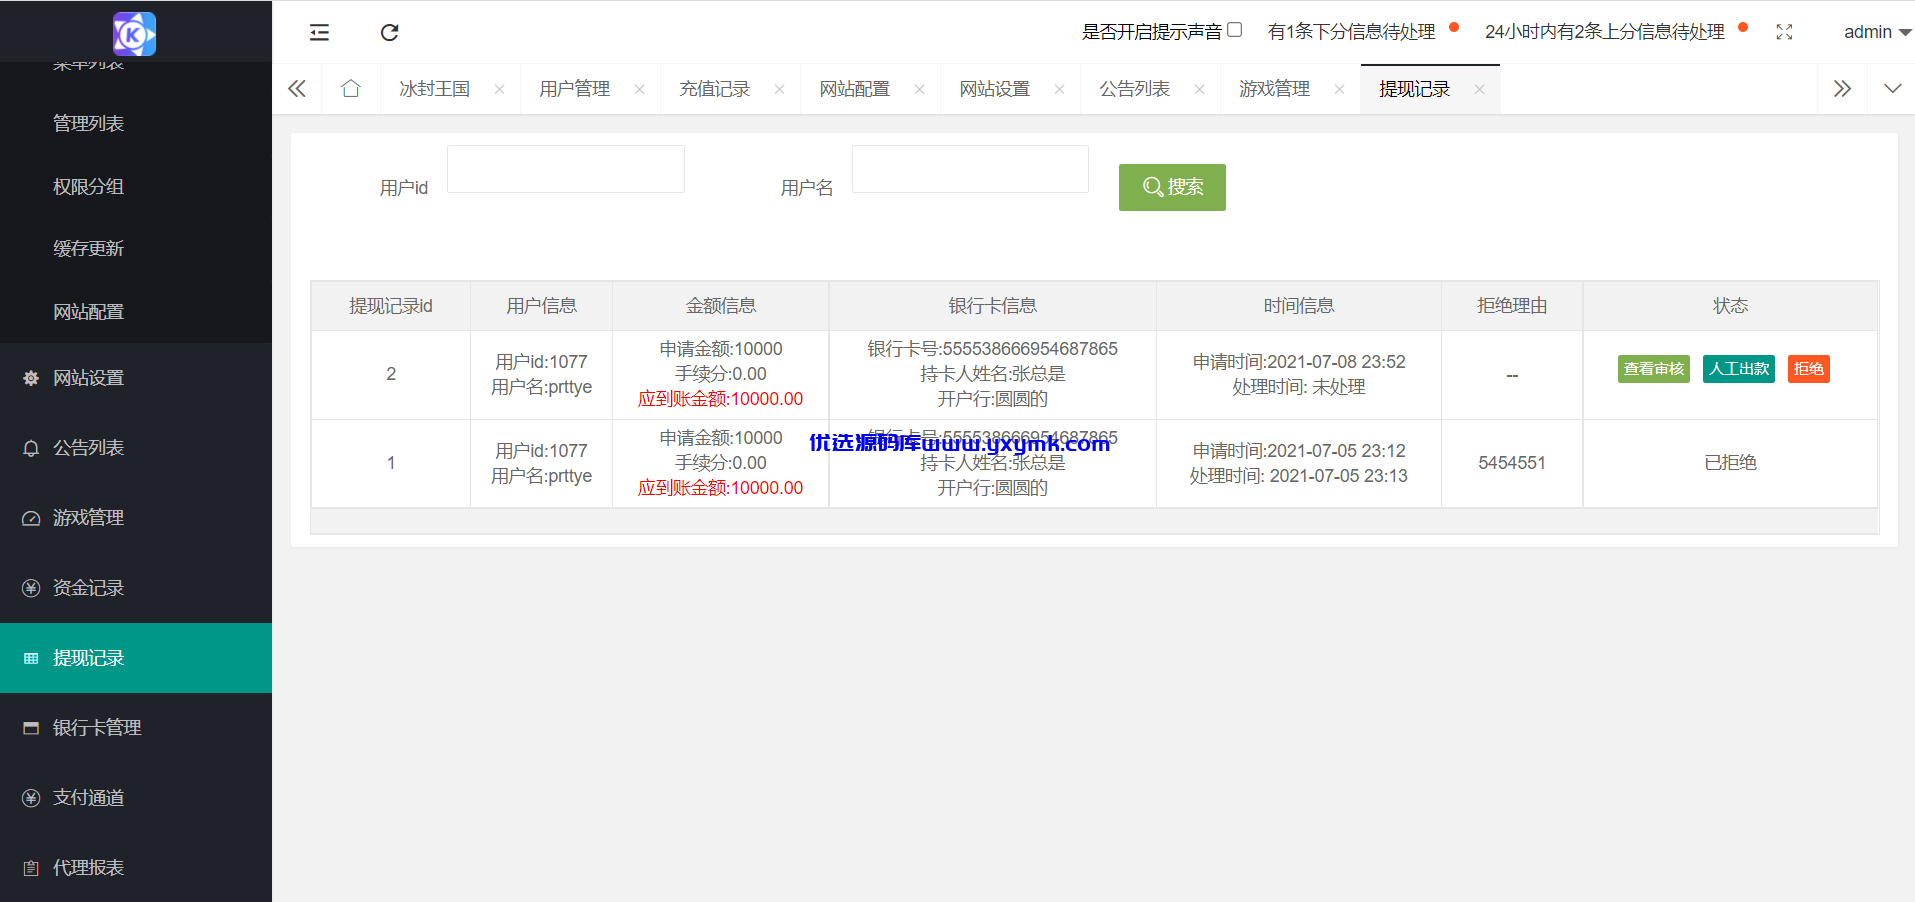Open the admin user dropdown
Screen dimensions: 1915x902
[x=1878, y=32]
